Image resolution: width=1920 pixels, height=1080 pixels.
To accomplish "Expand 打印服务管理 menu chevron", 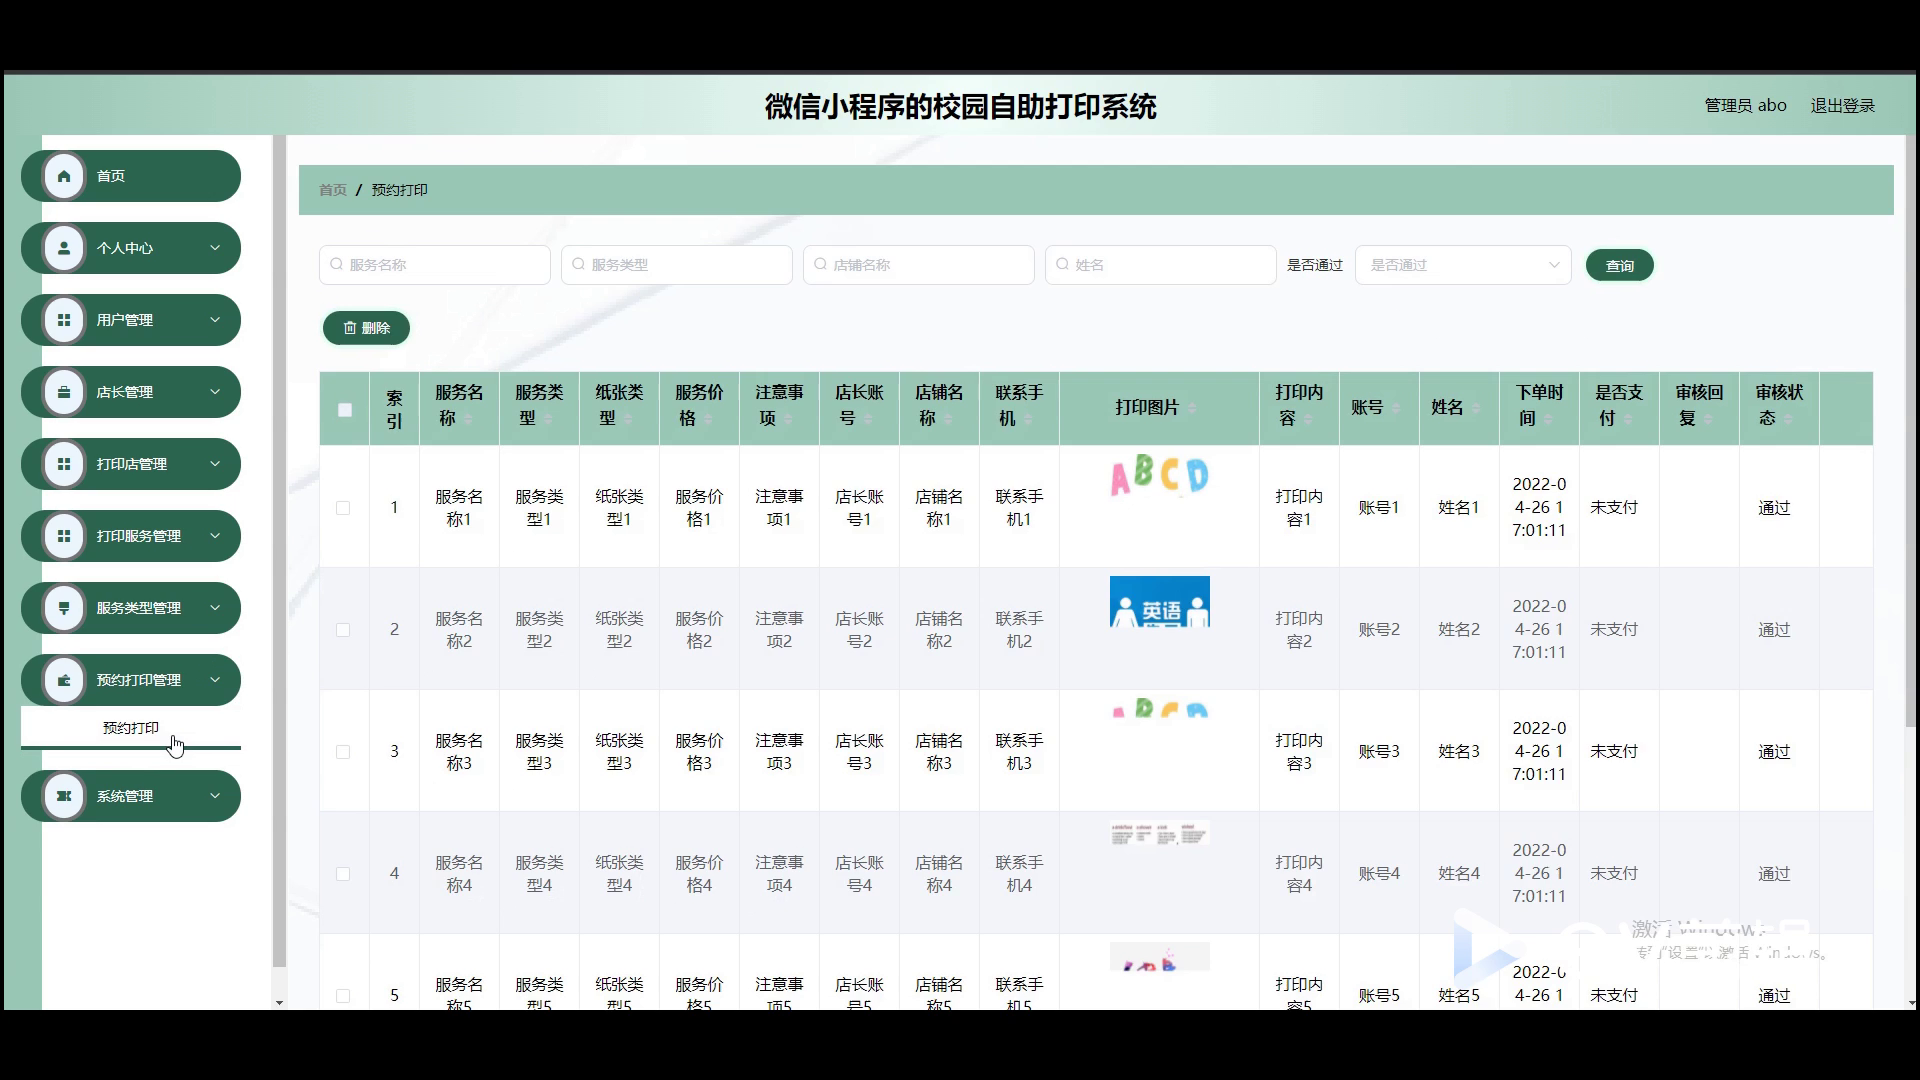I will pyautogui.click(x=215, y=536).
